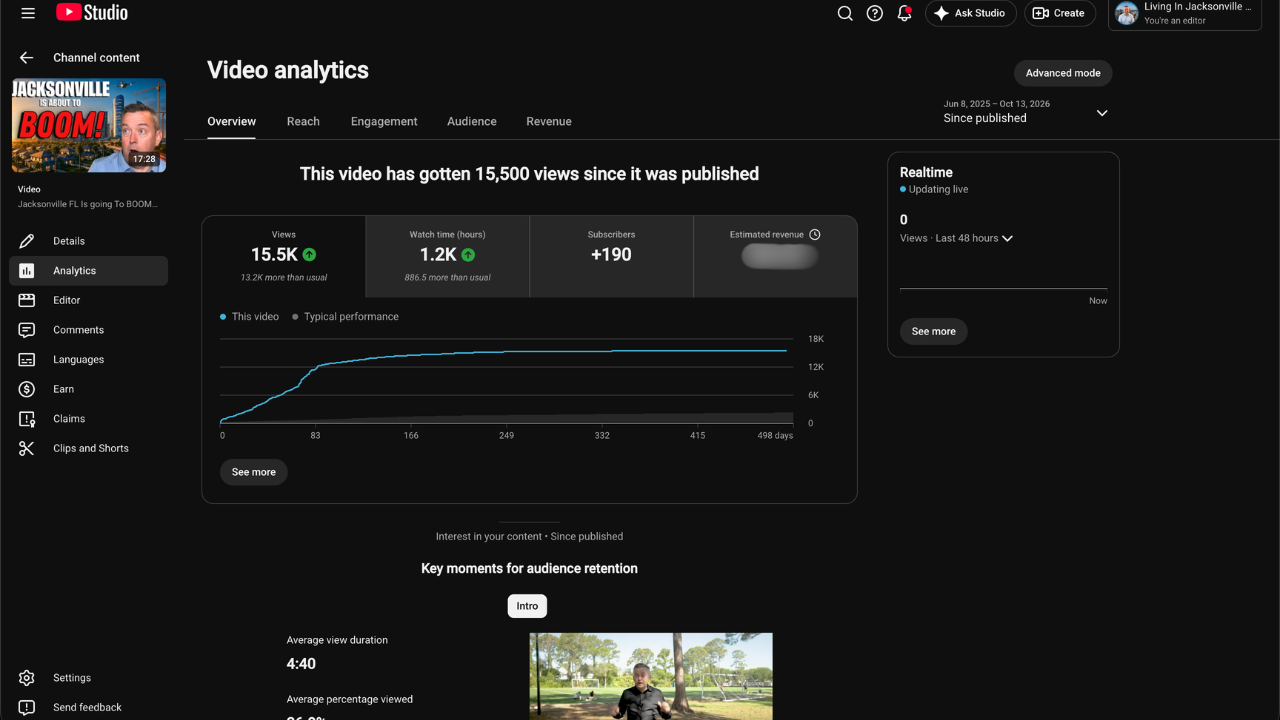
Task: Select the Views metric card
Action: (x=284, y=257)
